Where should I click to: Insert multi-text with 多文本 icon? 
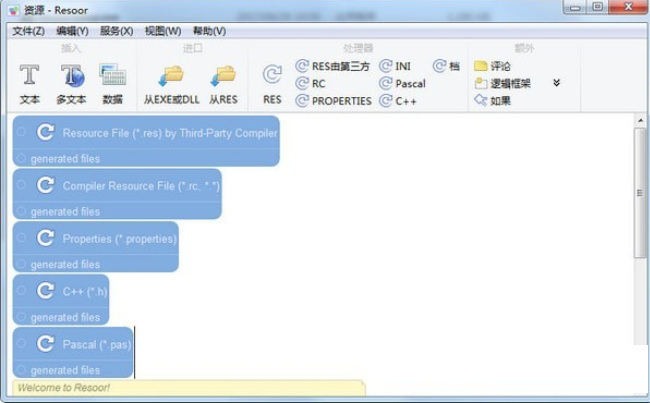point(72,83)
